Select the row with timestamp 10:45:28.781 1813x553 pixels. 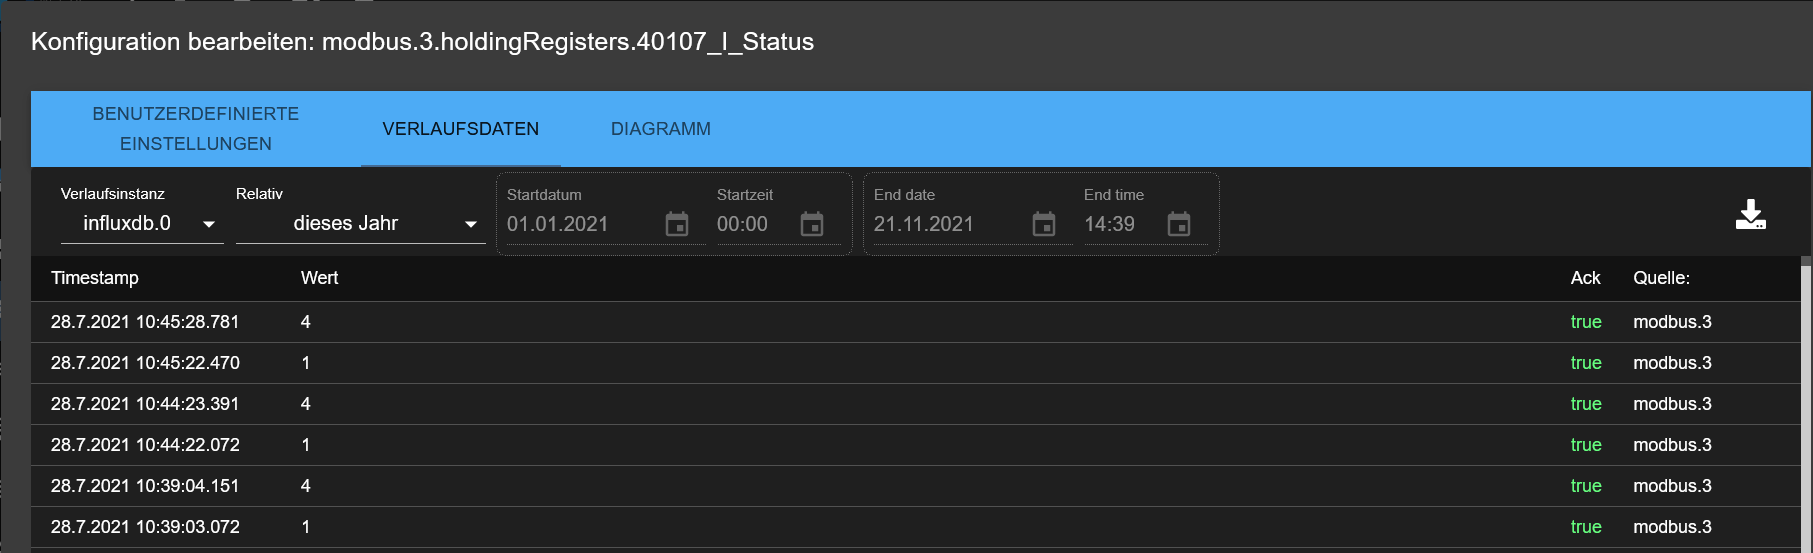click(915, 322)
